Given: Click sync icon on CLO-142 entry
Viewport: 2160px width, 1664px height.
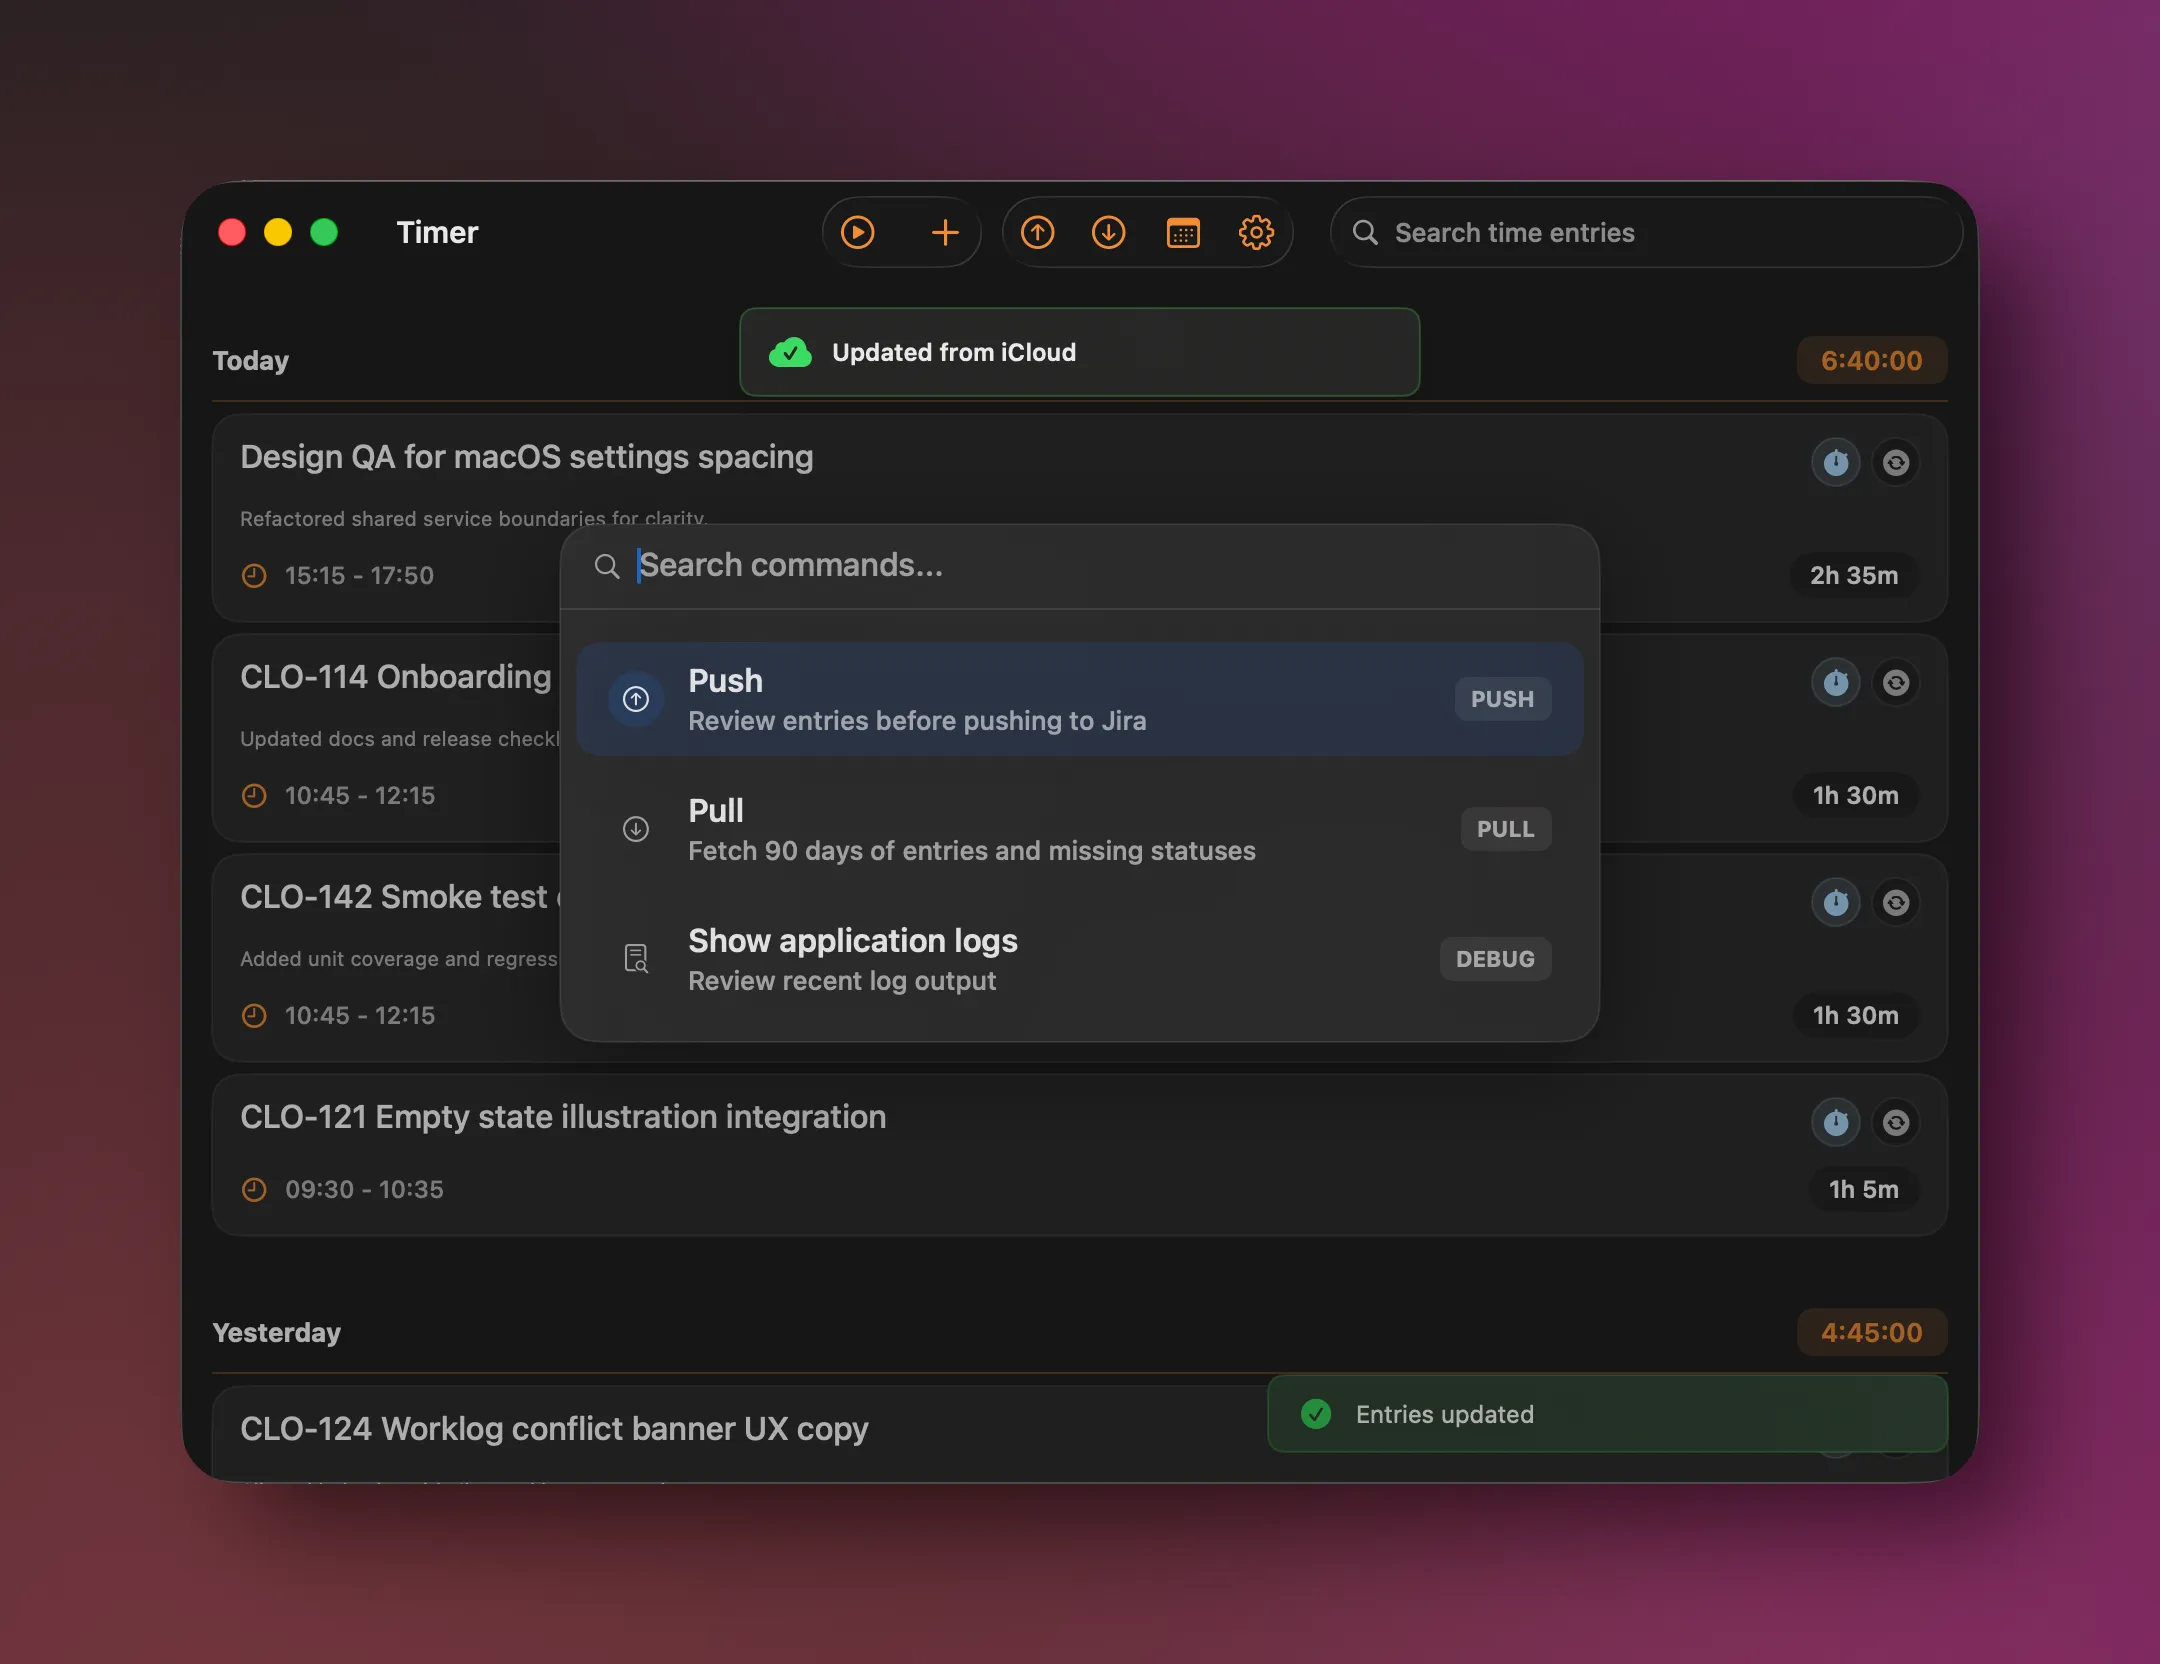Looking at the screenshot, I should click(x=1895, y=902).
